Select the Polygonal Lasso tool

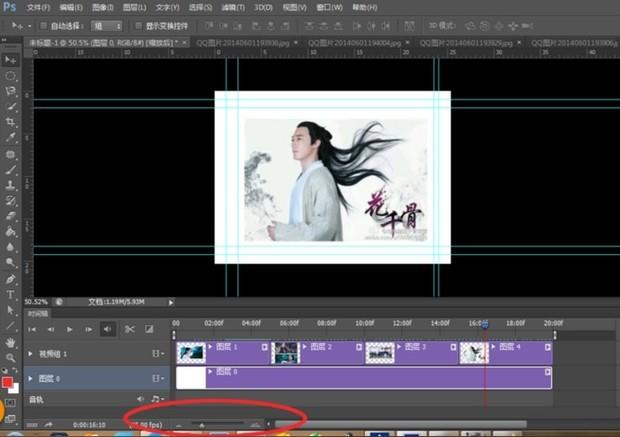11,91
